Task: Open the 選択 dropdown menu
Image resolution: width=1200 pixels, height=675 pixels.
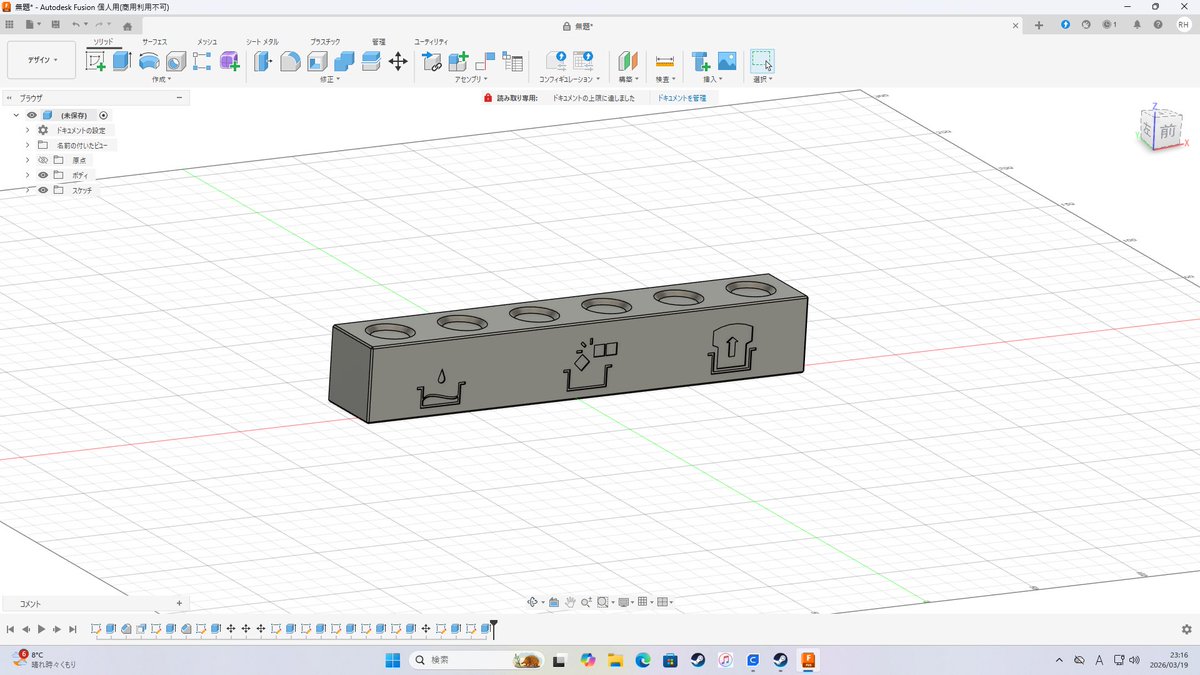Action: 762,79
